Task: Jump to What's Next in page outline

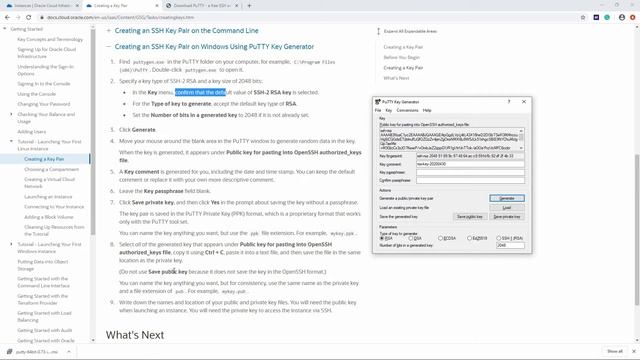Action: coord(396,78)
